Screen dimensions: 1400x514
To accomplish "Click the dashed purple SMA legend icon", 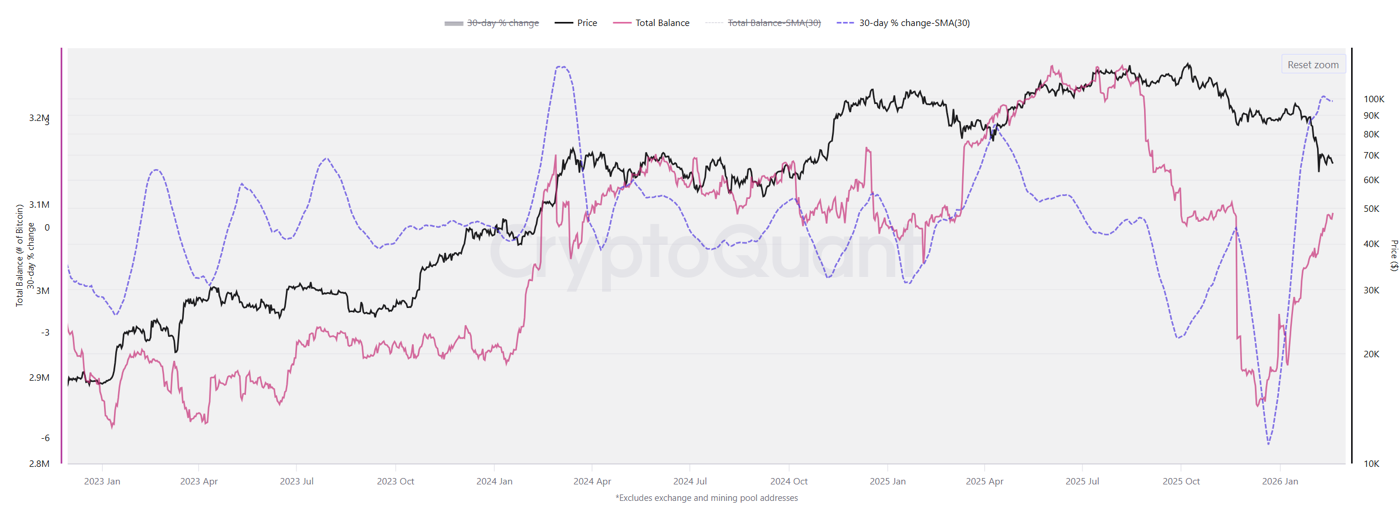I will (x=844, y=23).
